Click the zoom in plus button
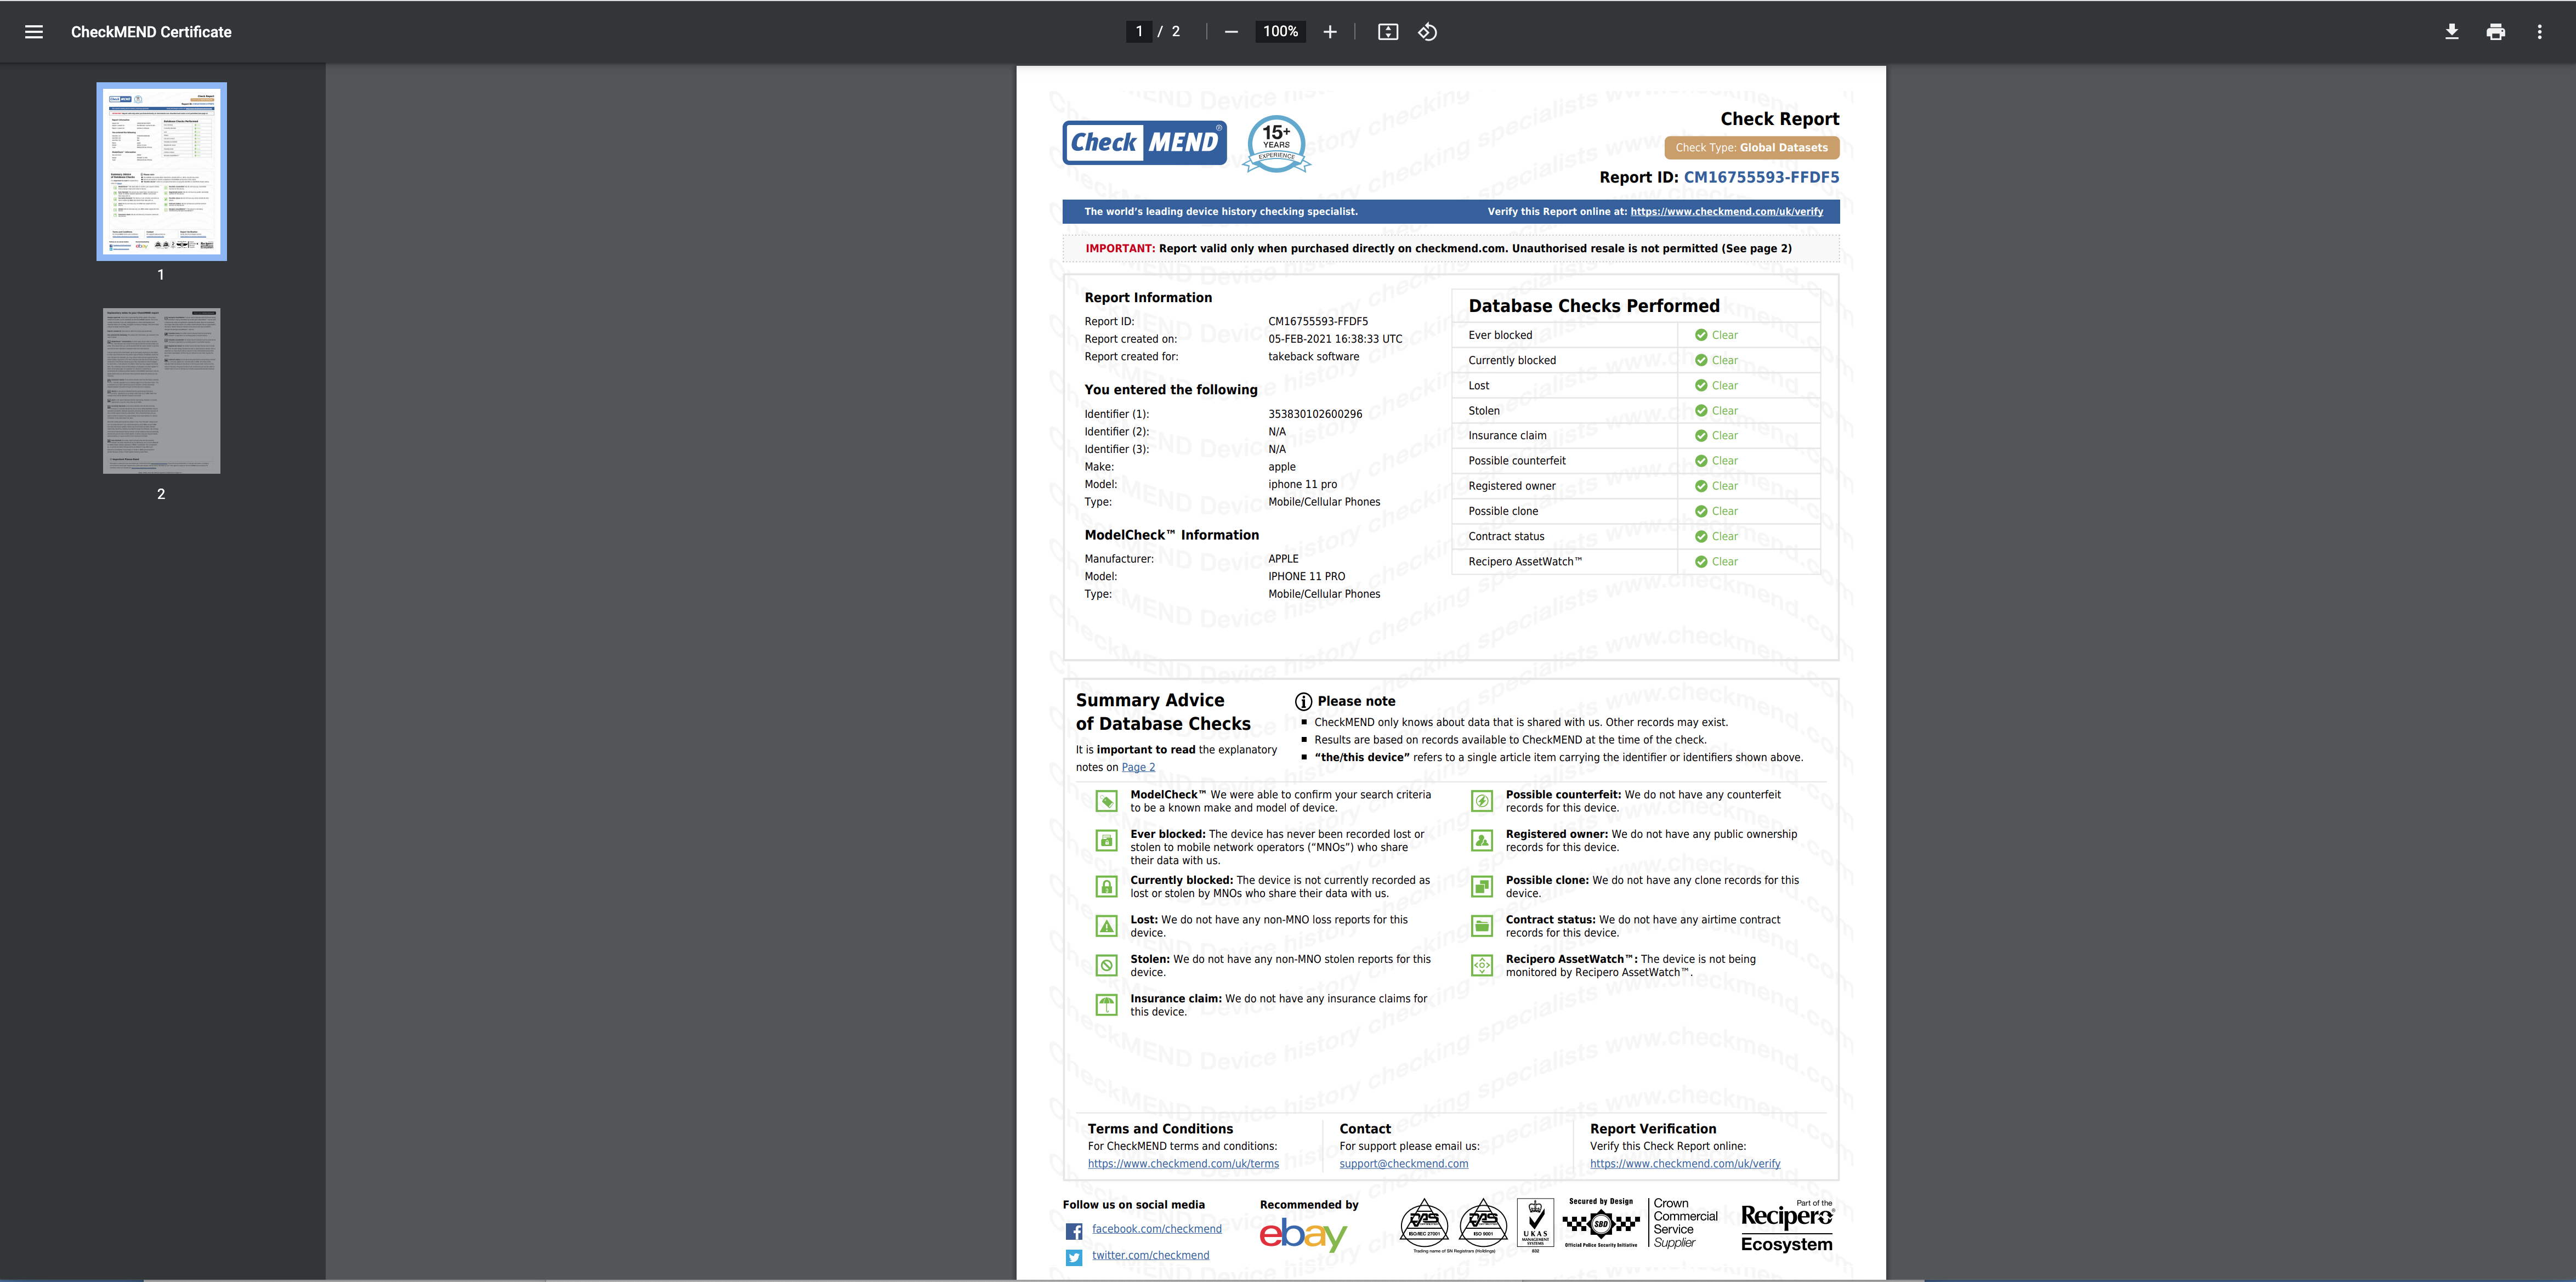The height and width of the screenshot is (1282, 2576). 1329,32
